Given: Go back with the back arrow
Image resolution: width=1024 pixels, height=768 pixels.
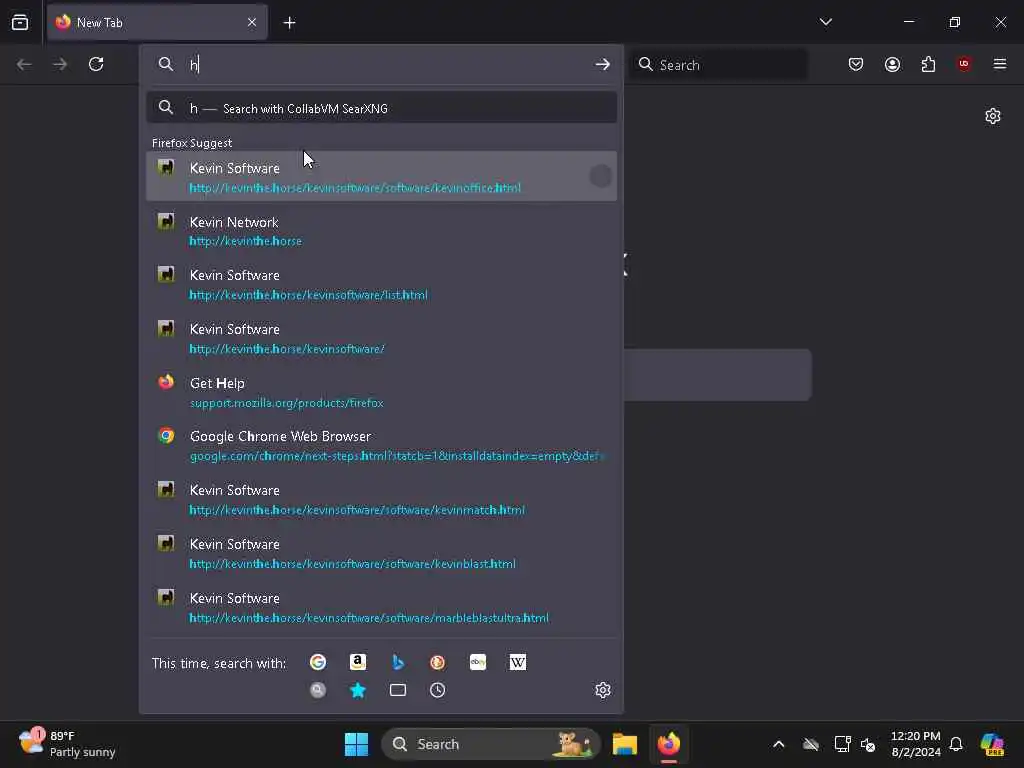Looking at the screenshot, I should tap(24, 64).
